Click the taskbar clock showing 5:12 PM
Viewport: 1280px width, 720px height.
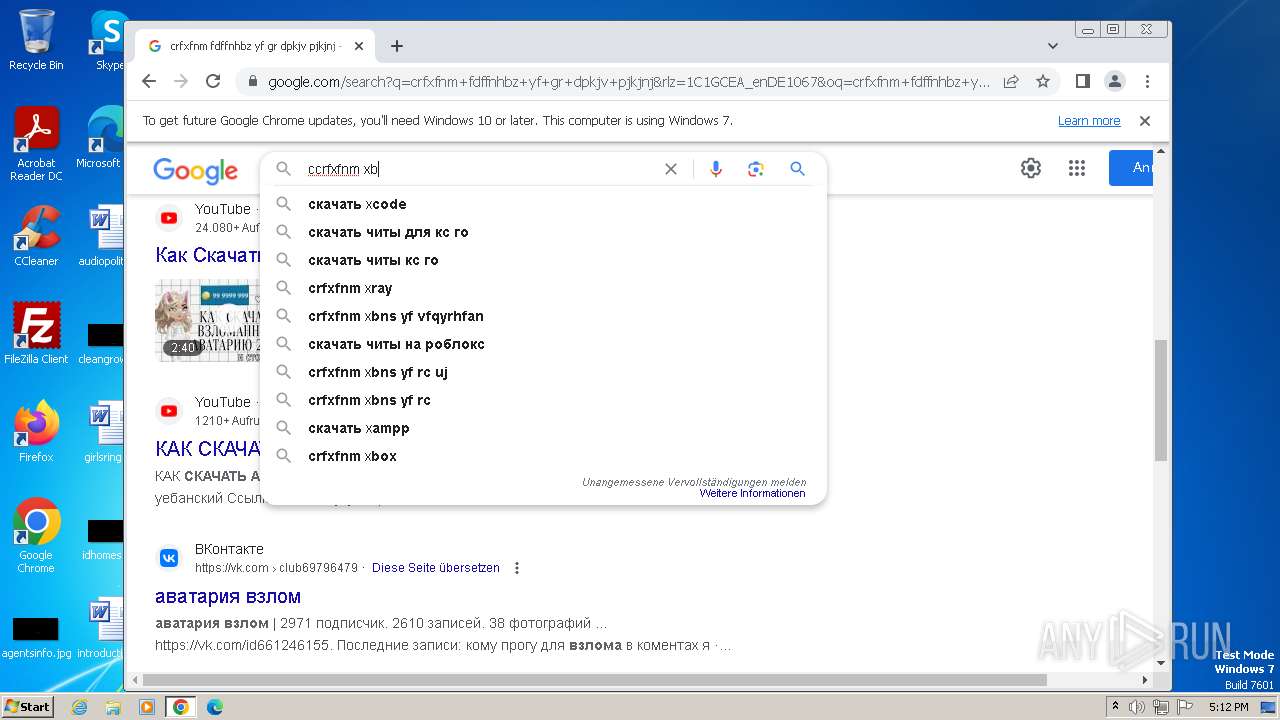click(1228, 707)
